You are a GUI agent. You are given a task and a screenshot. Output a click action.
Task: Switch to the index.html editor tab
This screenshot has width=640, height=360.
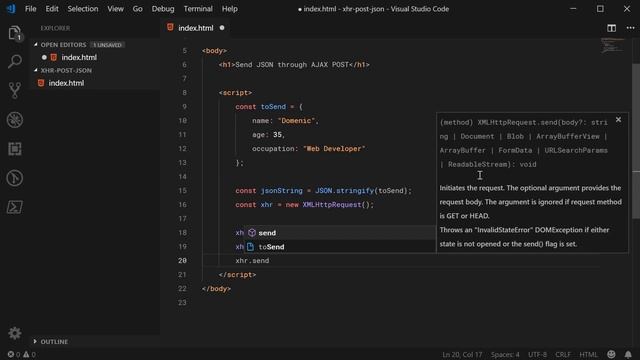click(196, 28)
